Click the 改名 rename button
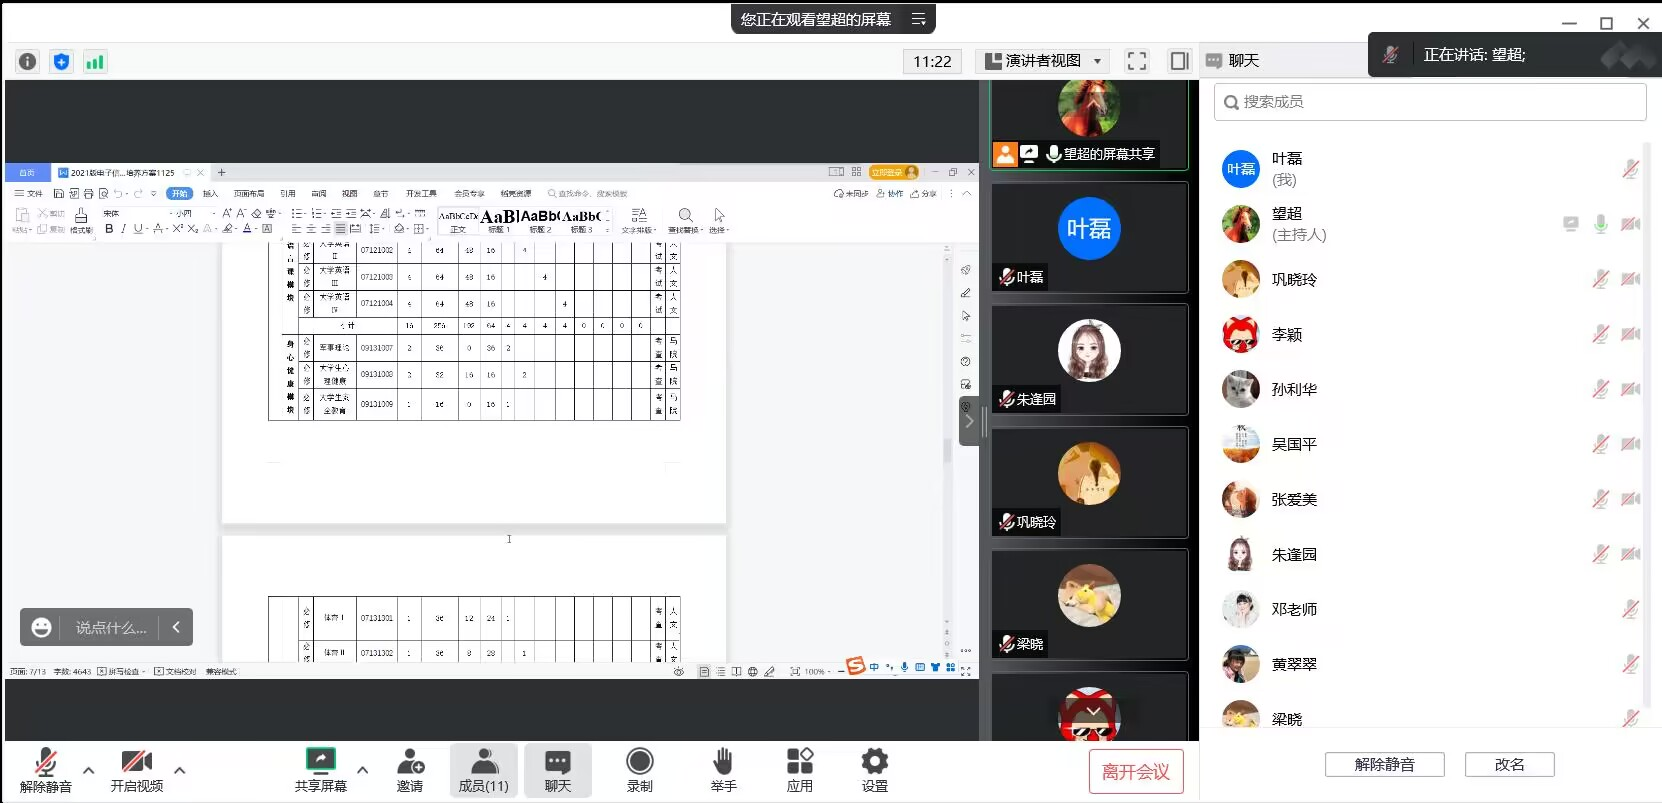 (1510, 764)
